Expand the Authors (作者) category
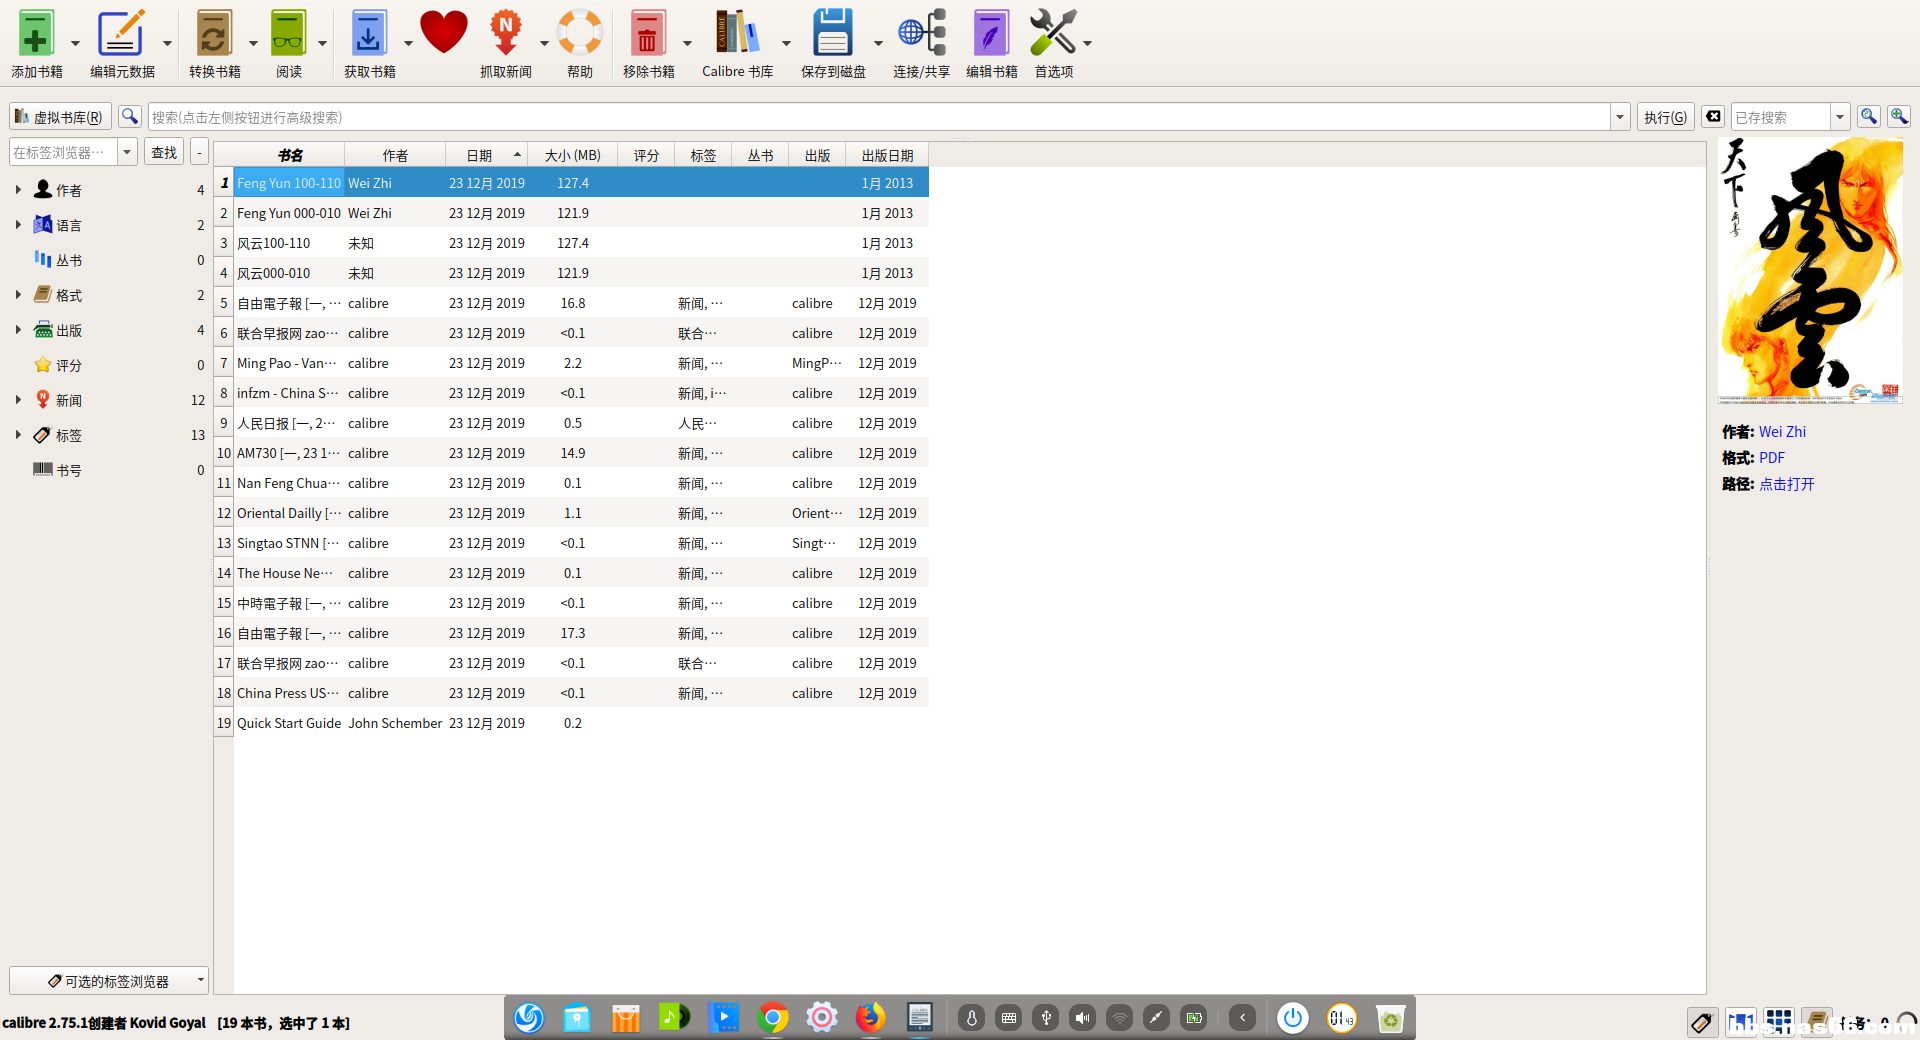This screenshot has width=1920, height=1040. click(18, 189)
